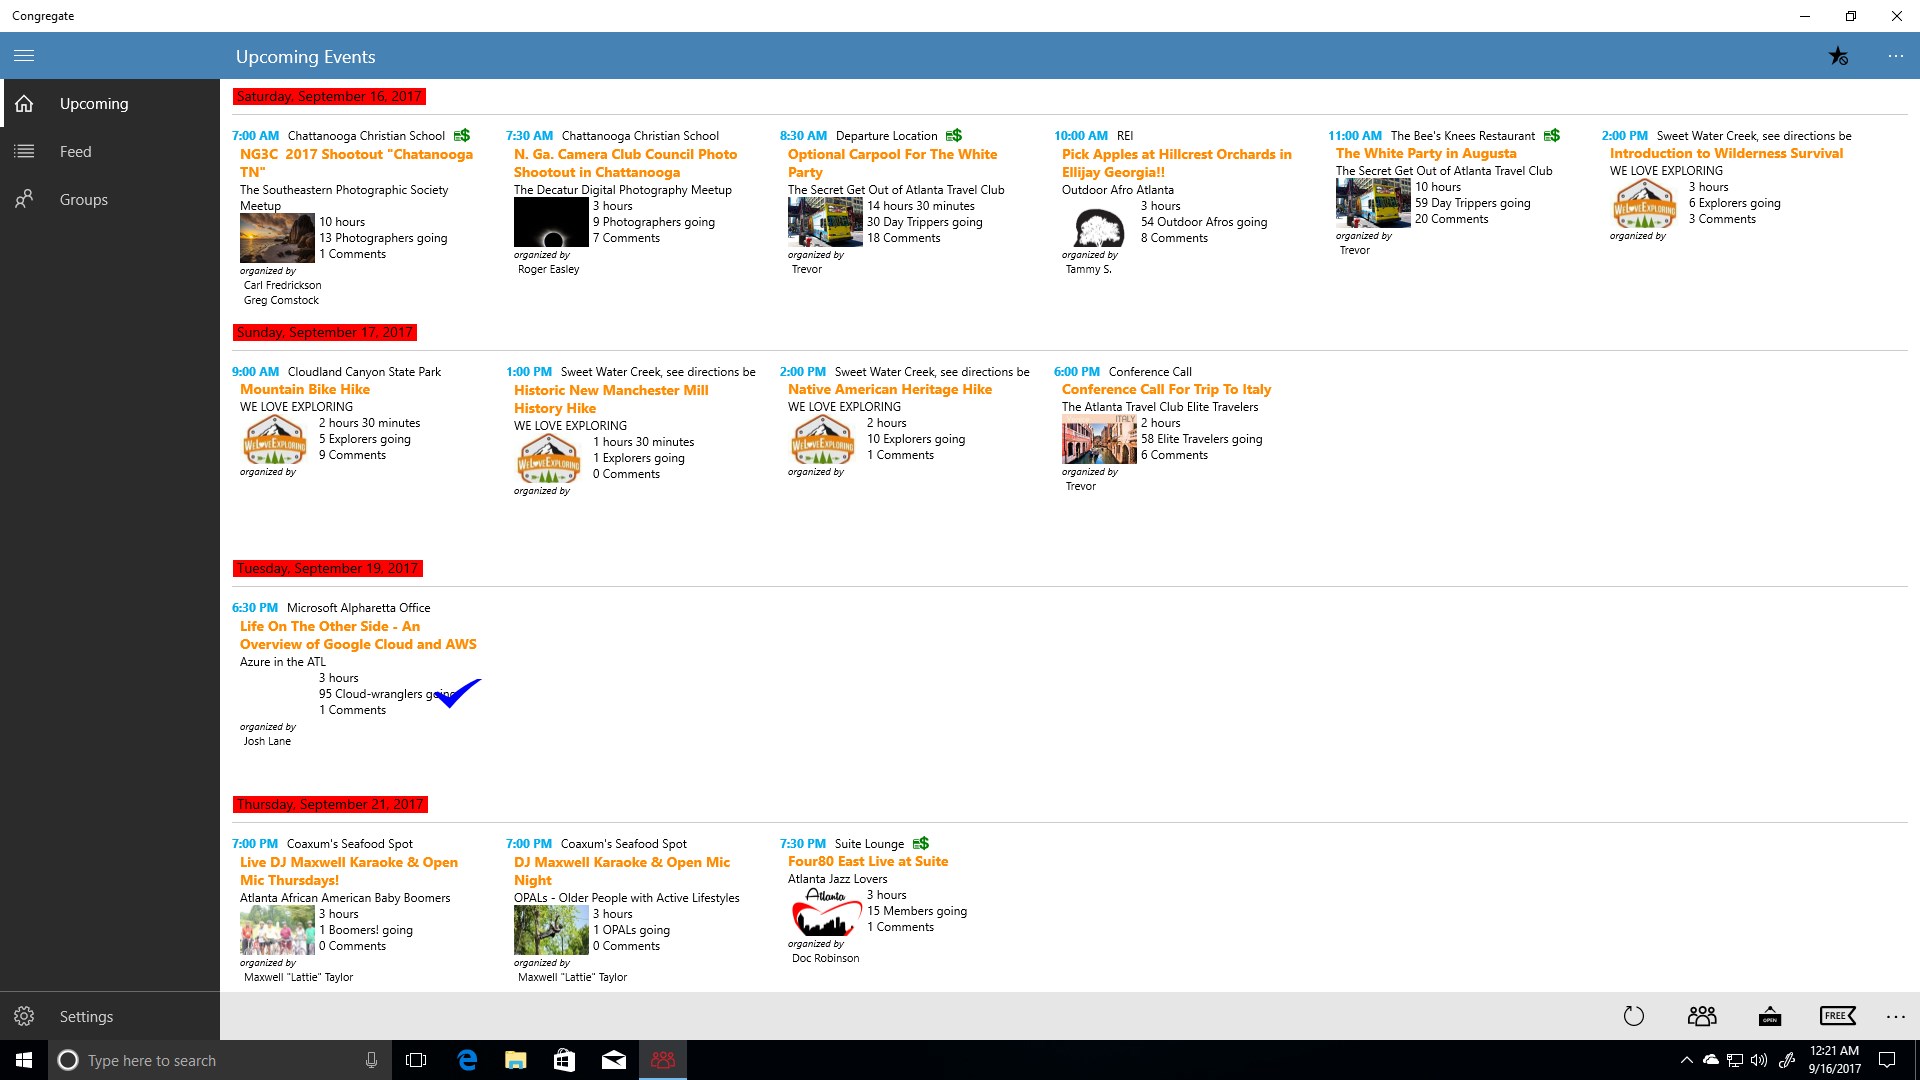Select the Upcoming navigation item

(93, 104)
